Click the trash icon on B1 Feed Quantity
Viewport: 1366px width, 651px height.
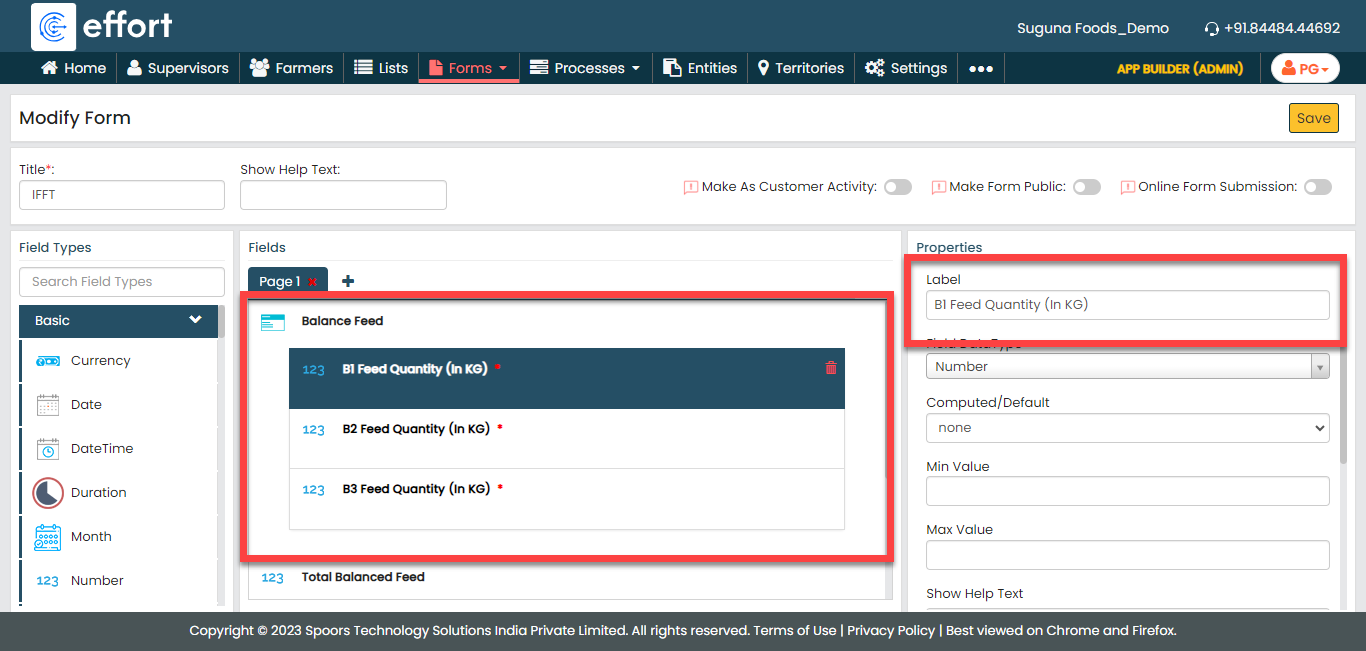(x=830, y=368)
